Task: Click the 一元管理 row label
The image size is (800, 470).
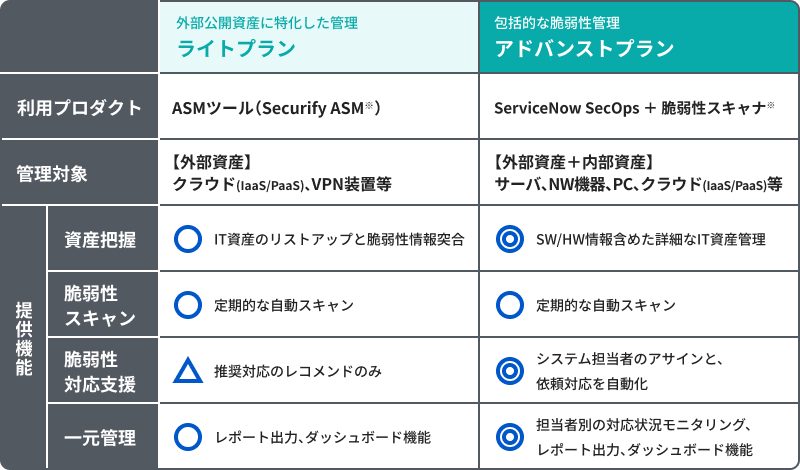Action: [100, 438]
